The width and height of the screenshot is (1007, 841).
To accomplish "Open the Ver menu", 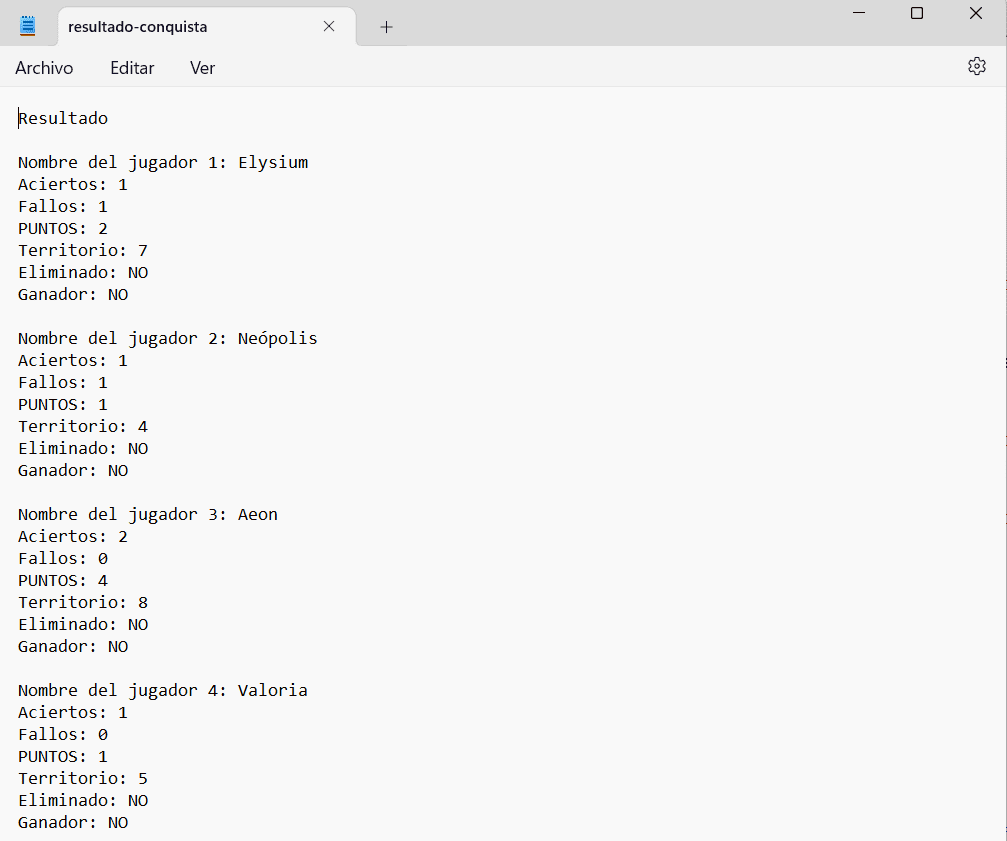I will [x=202, y=68].
